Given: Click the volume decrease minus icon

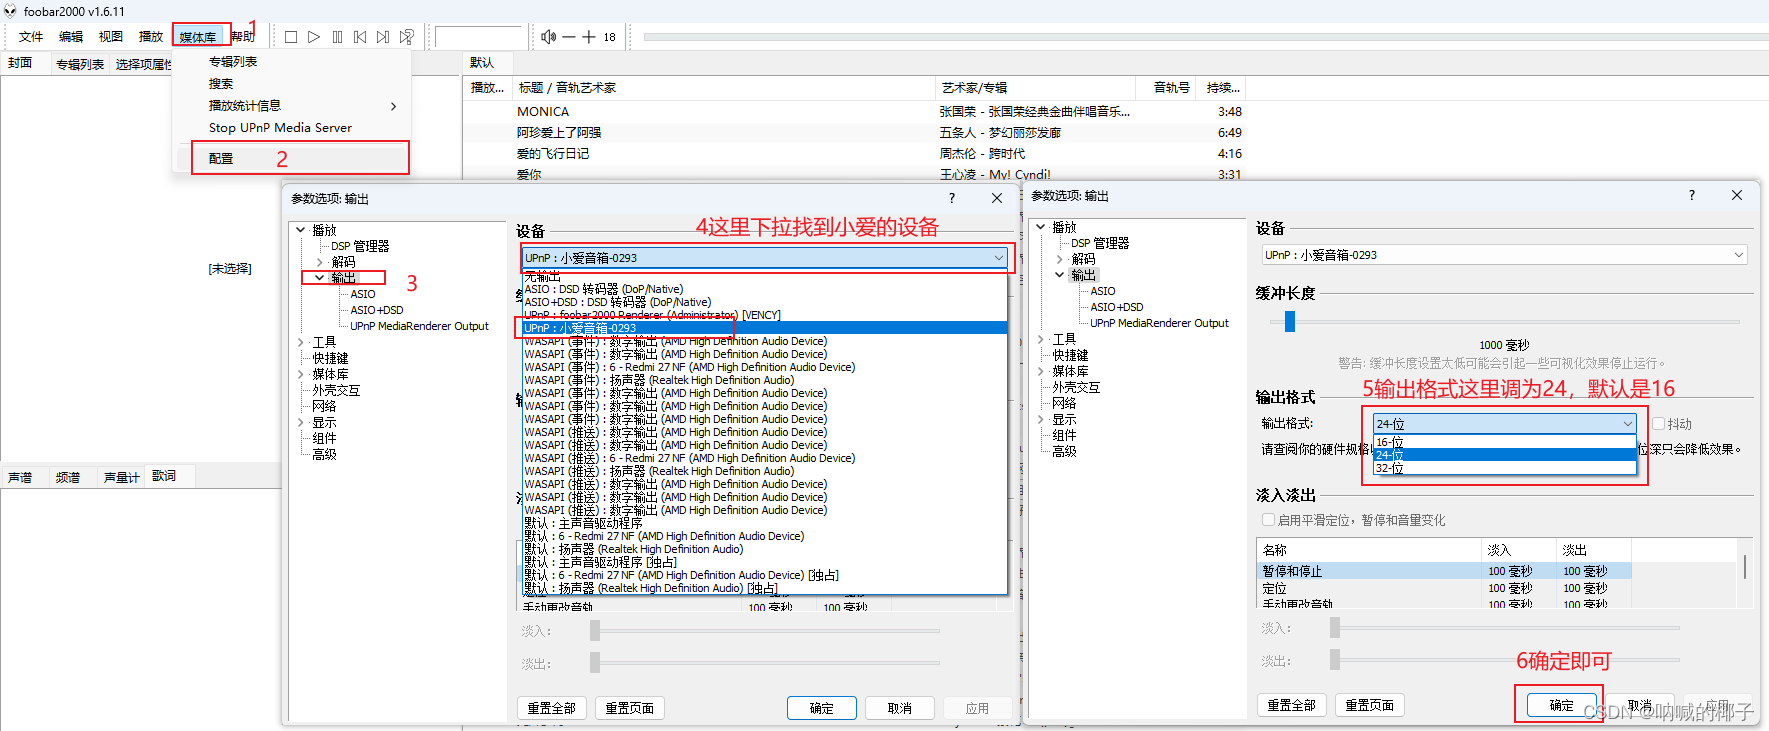Looking at the screenshot, I should pos(569,37).
